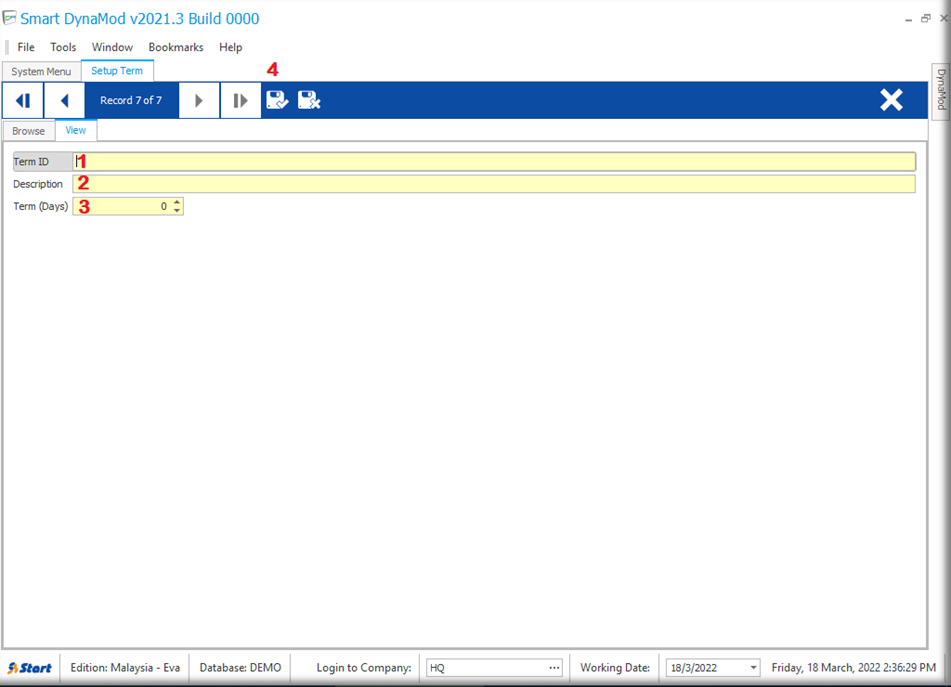Expand the Working Date dropdown
The width and height of the screenshot is (951, 687).
(x=752, y=668)
